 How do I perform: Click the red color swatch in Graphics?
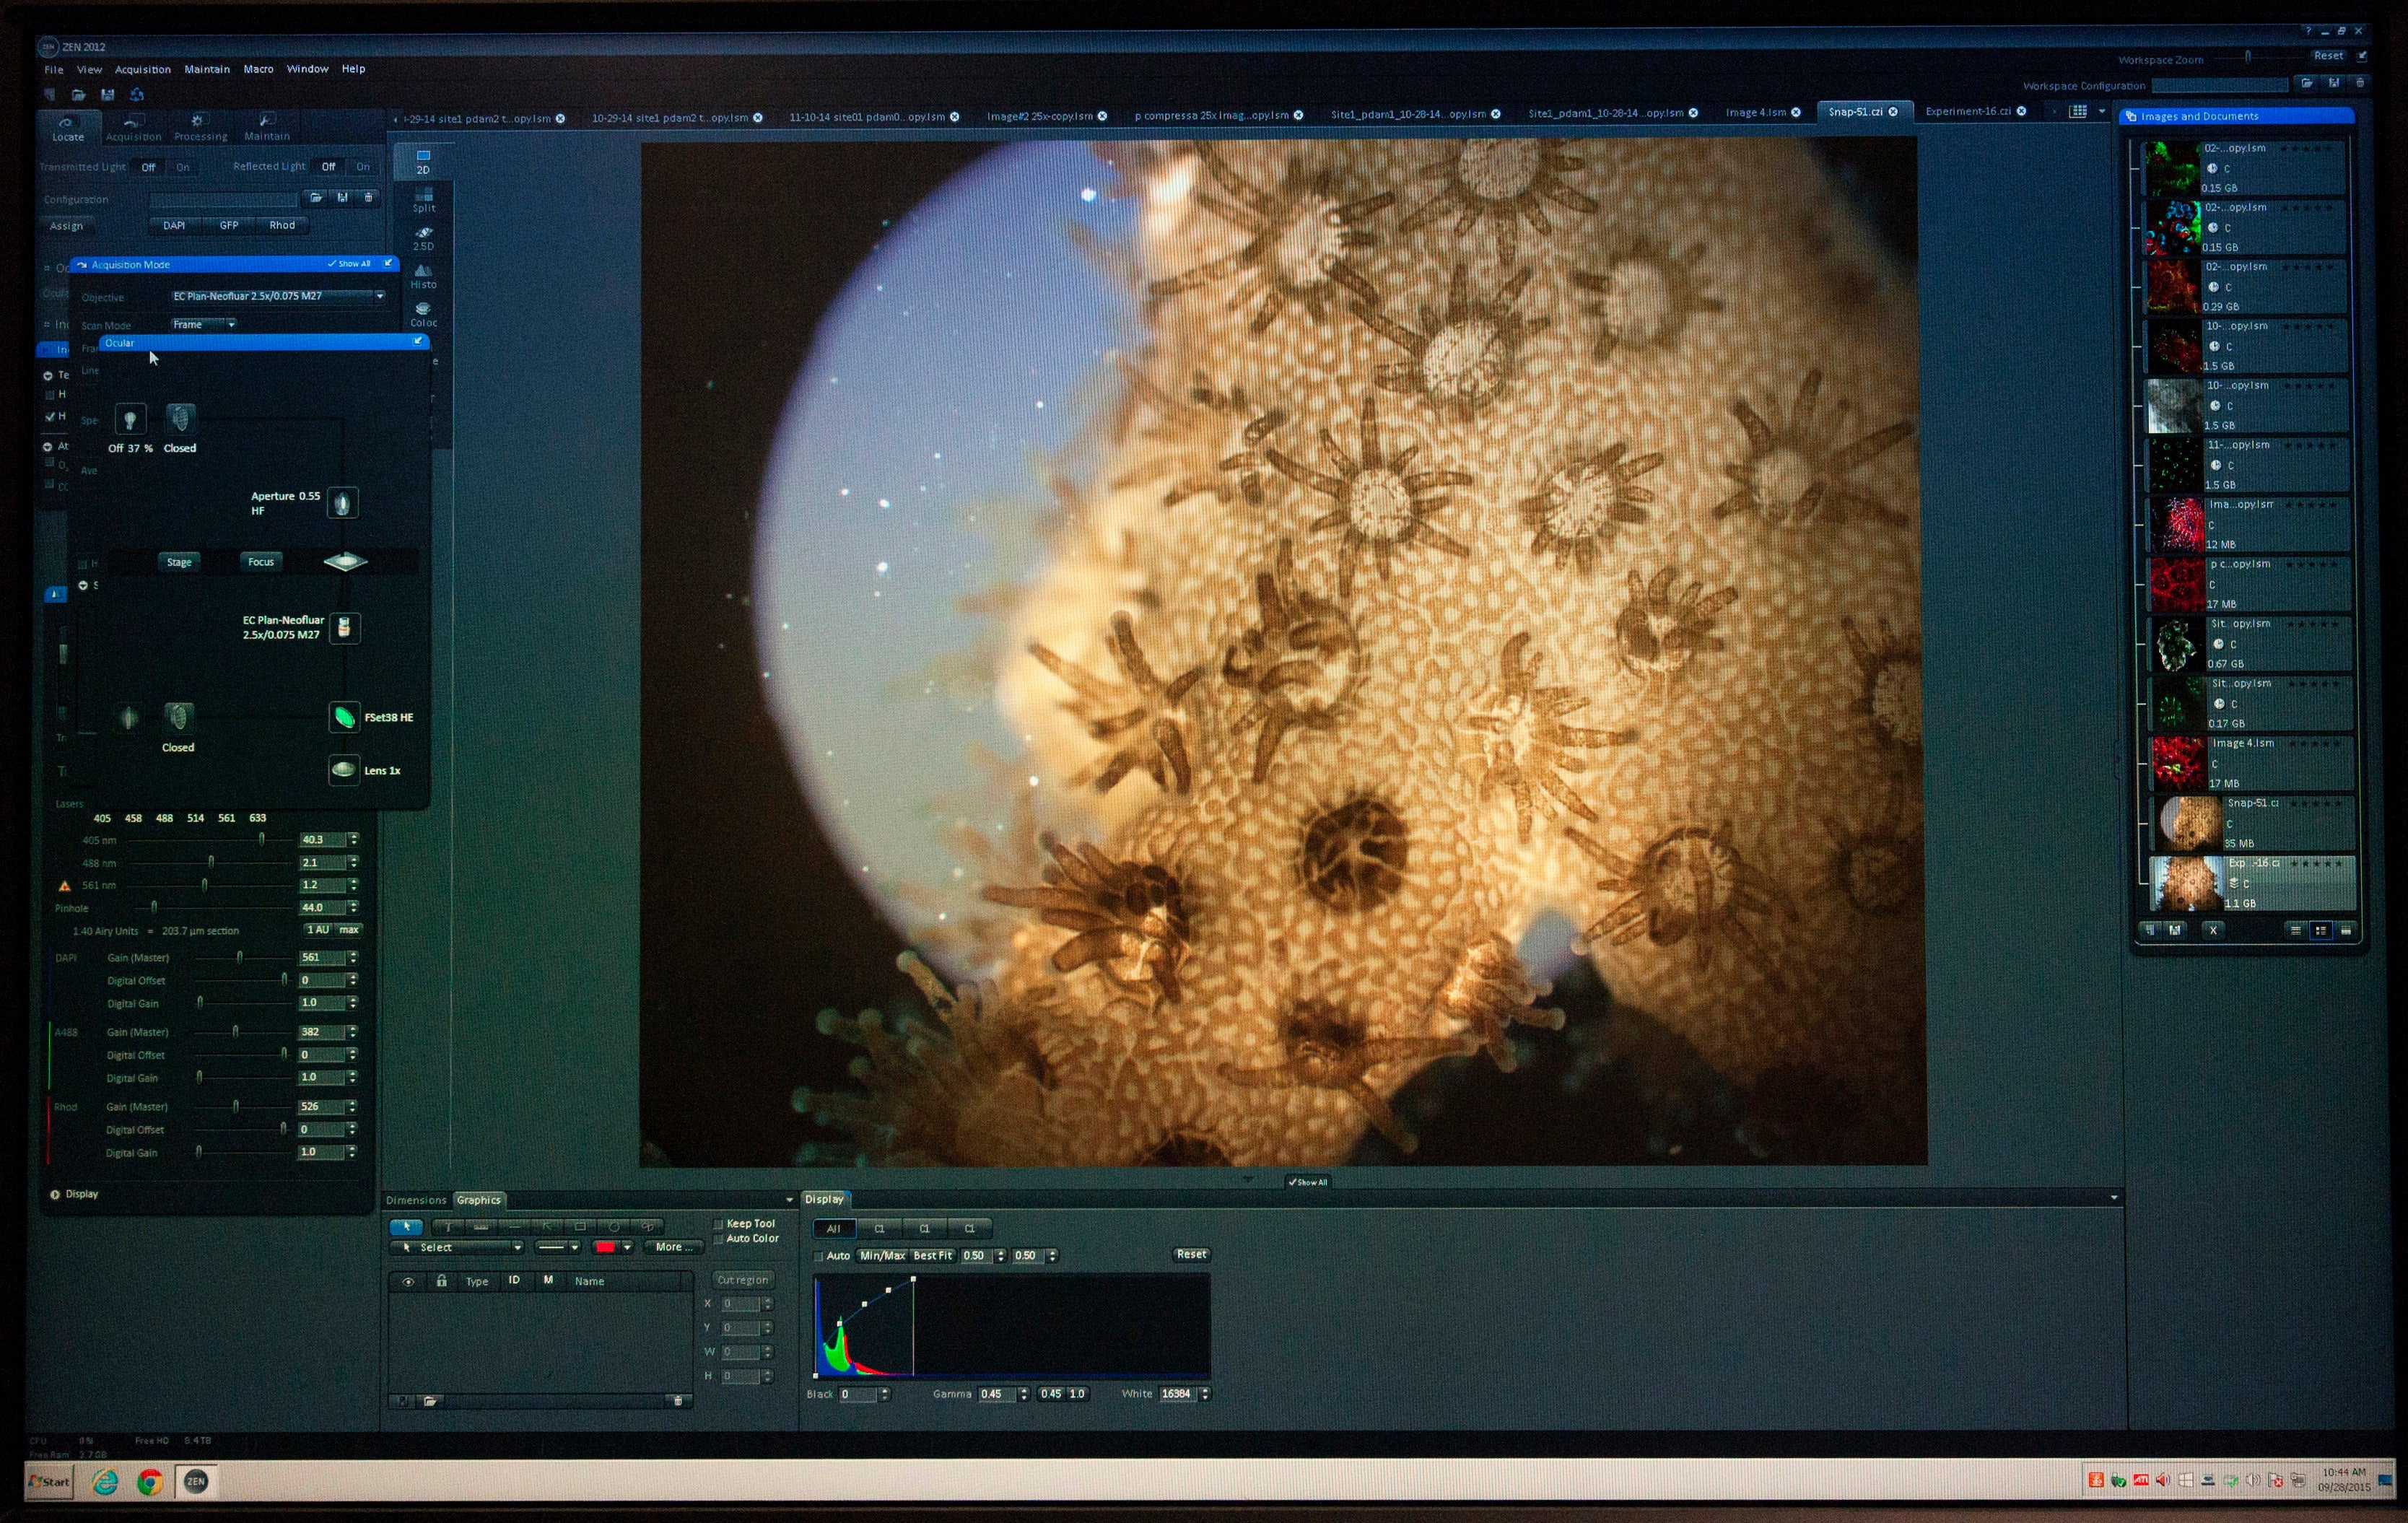pos(605,1248)
